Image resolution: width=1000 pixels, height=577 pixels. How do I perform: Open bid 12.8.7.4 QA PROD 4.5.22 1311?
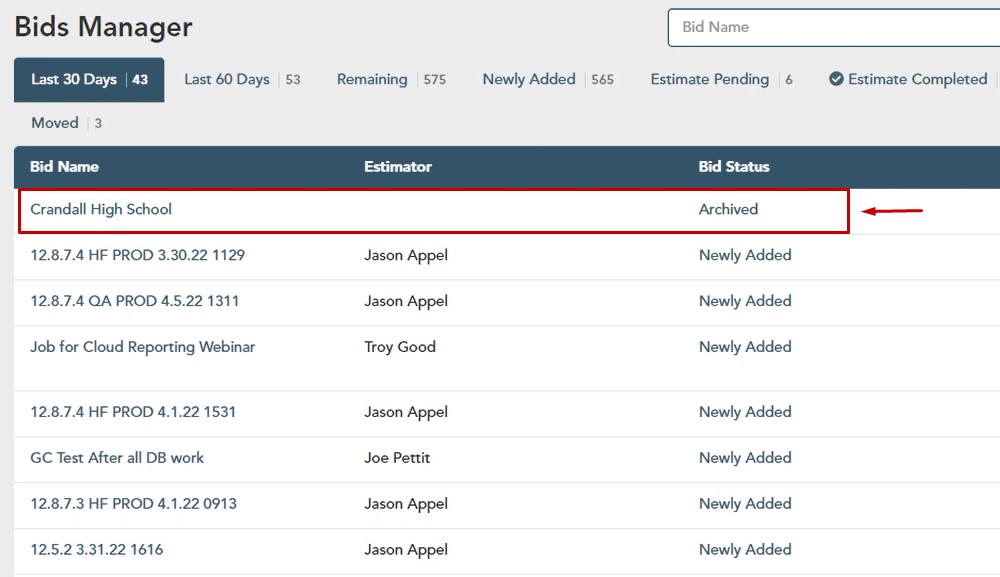[x=134, y=302]
